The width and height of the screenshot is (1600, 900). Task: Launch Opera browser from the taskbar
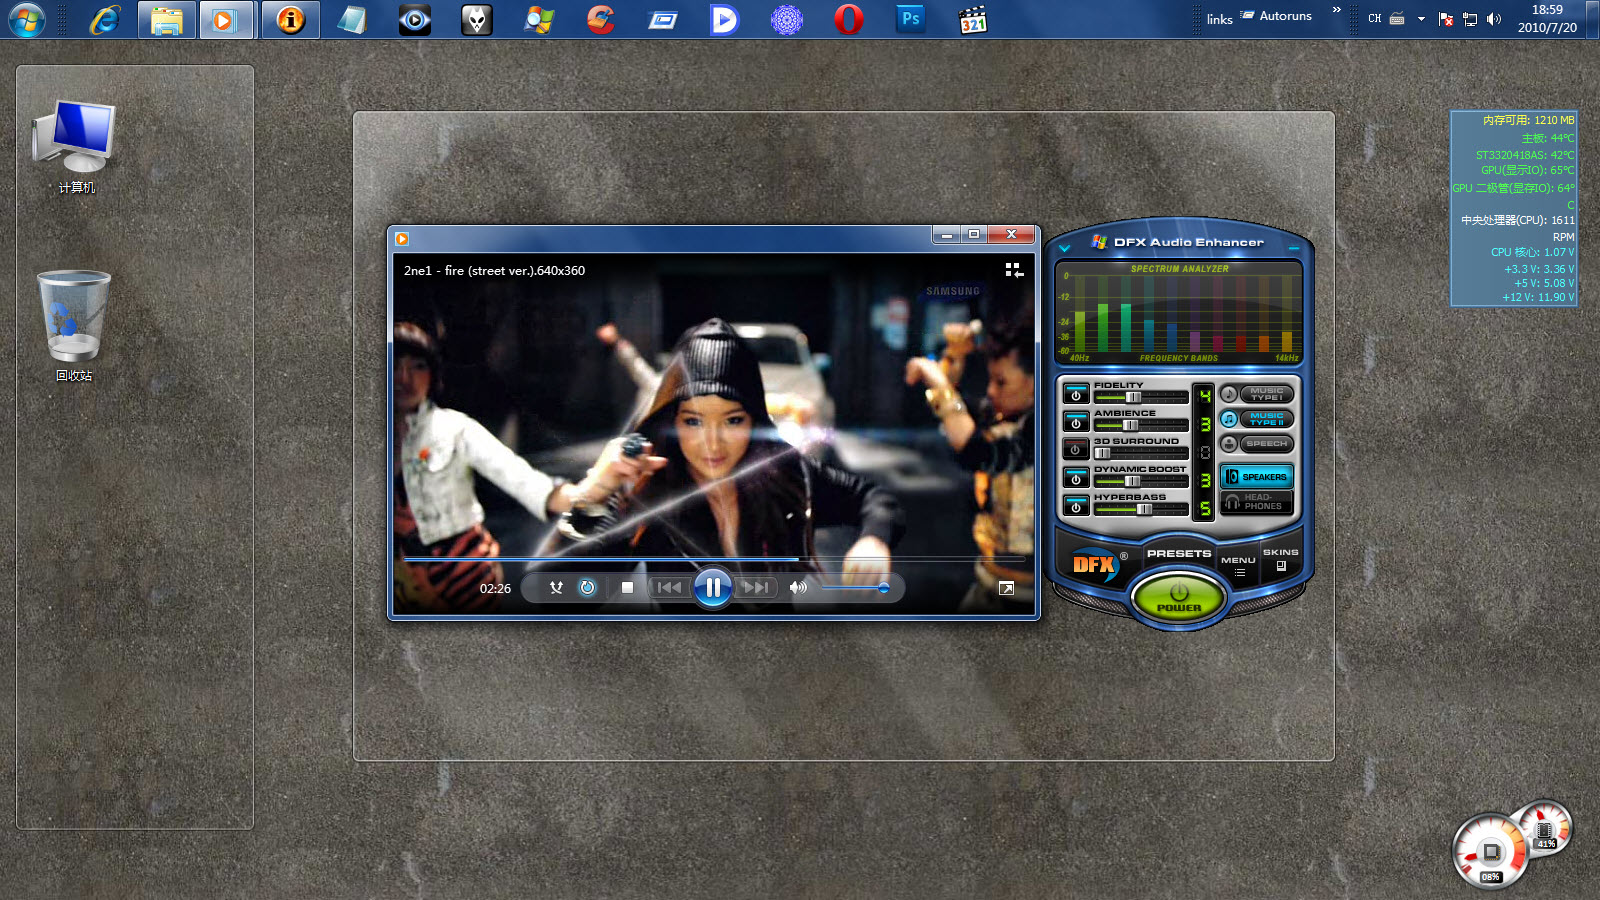[x=849, y=19]
